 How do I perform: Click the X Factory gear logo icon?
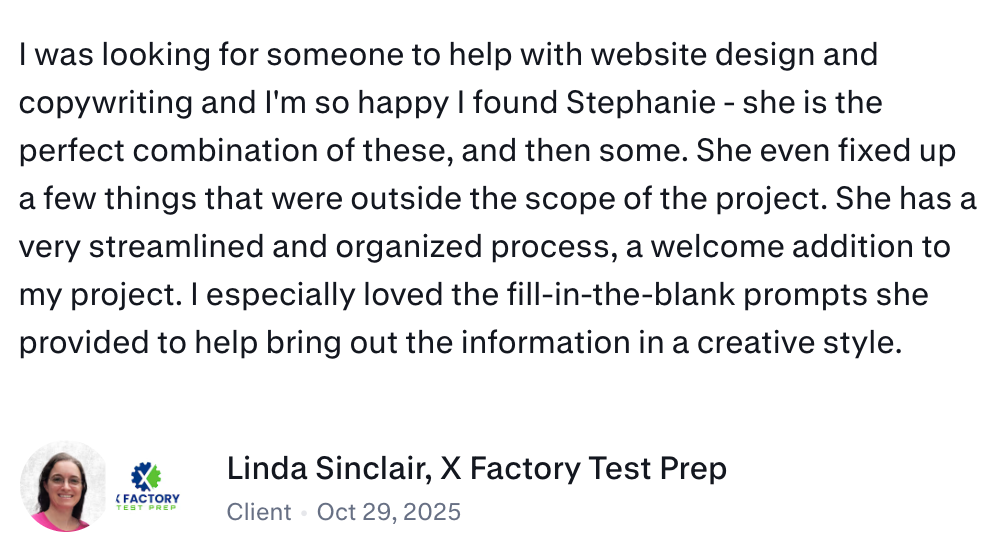[x=146, y=477]
